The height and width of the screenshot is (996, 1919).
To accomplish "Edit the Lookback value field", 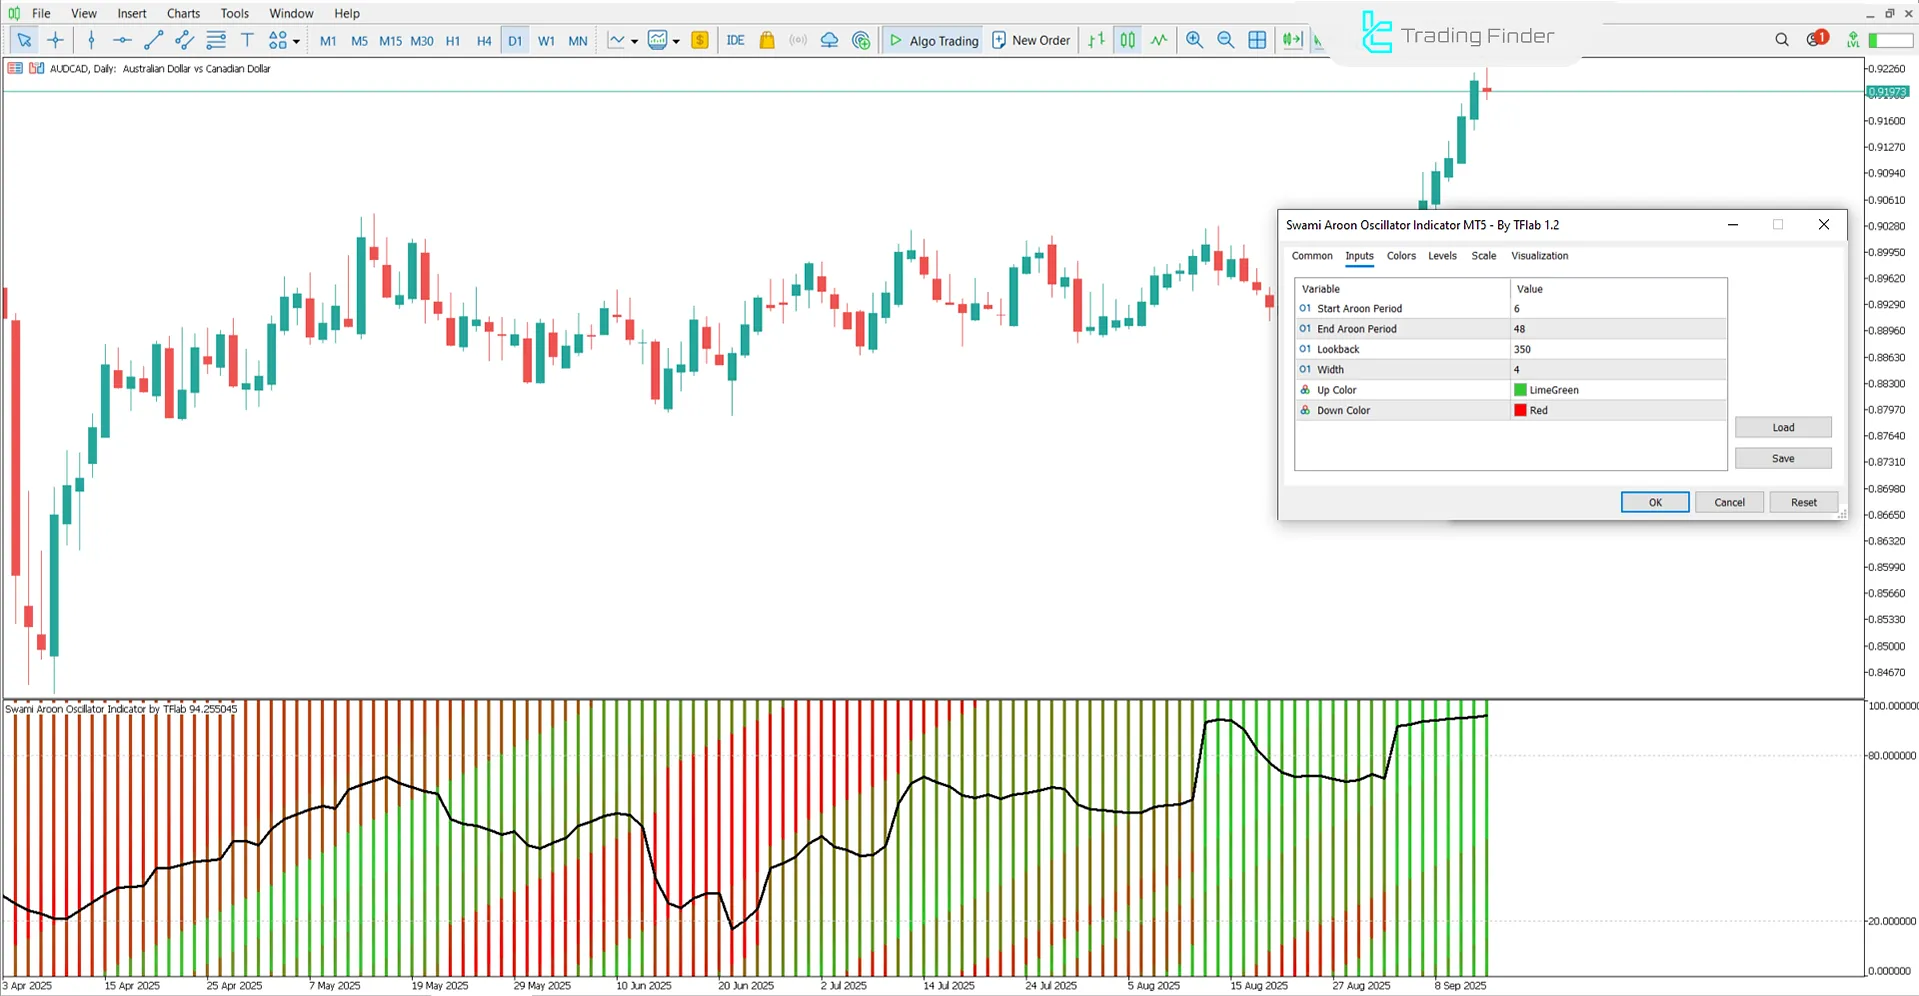I will (1618, 349).
